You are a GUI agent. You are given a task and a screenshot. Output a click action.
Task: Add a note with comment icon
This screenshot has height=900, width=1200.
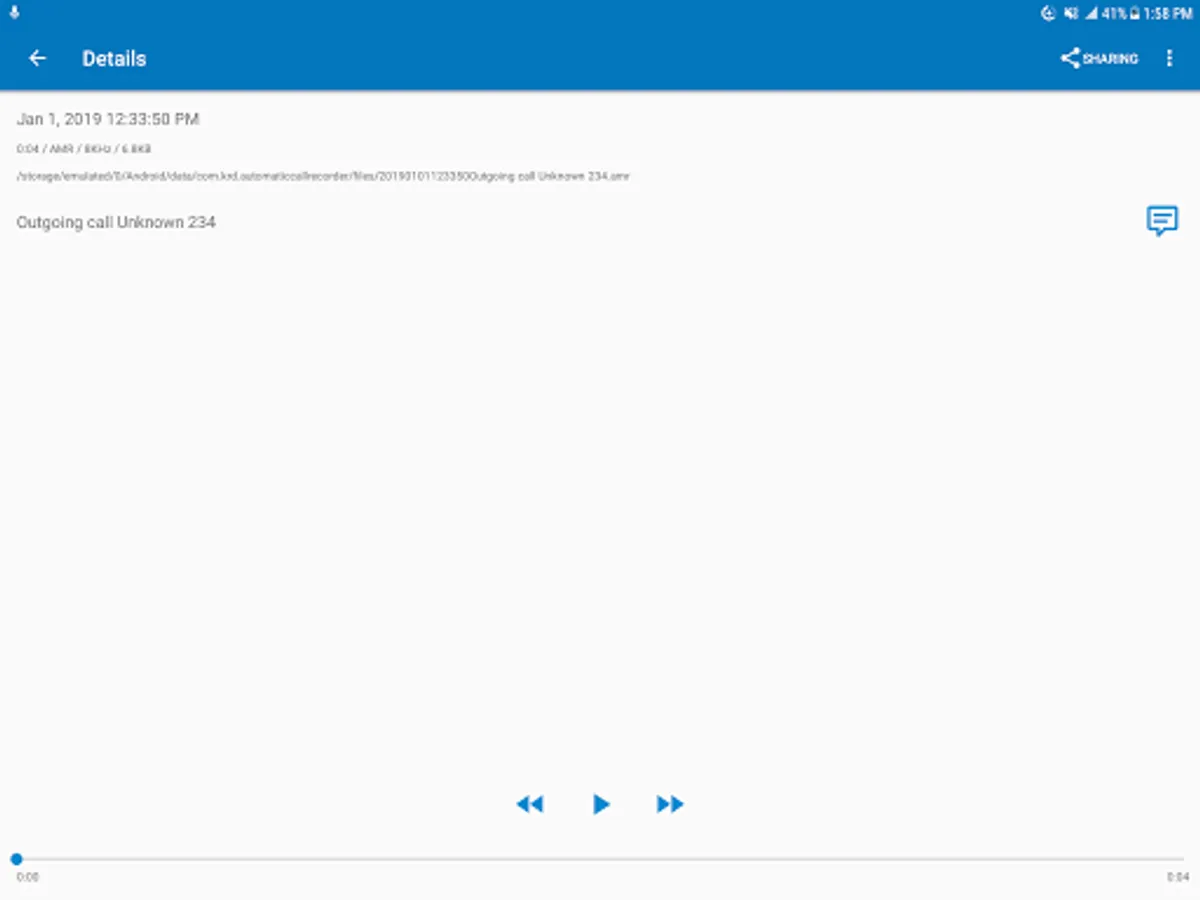[x=1161, y=221]
